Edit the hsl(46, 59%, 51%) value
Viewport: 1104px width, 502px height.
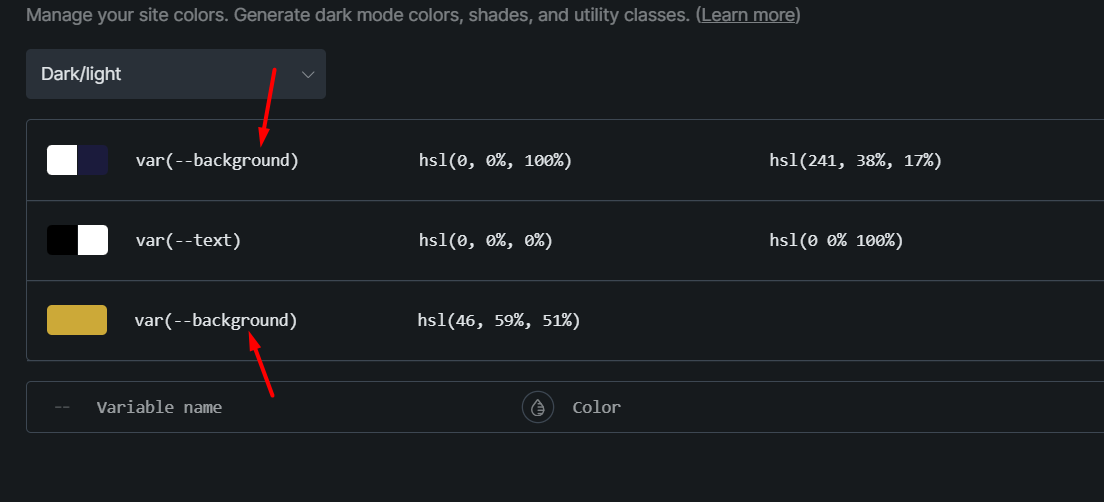pyautogui.click(x=499, y=320)
